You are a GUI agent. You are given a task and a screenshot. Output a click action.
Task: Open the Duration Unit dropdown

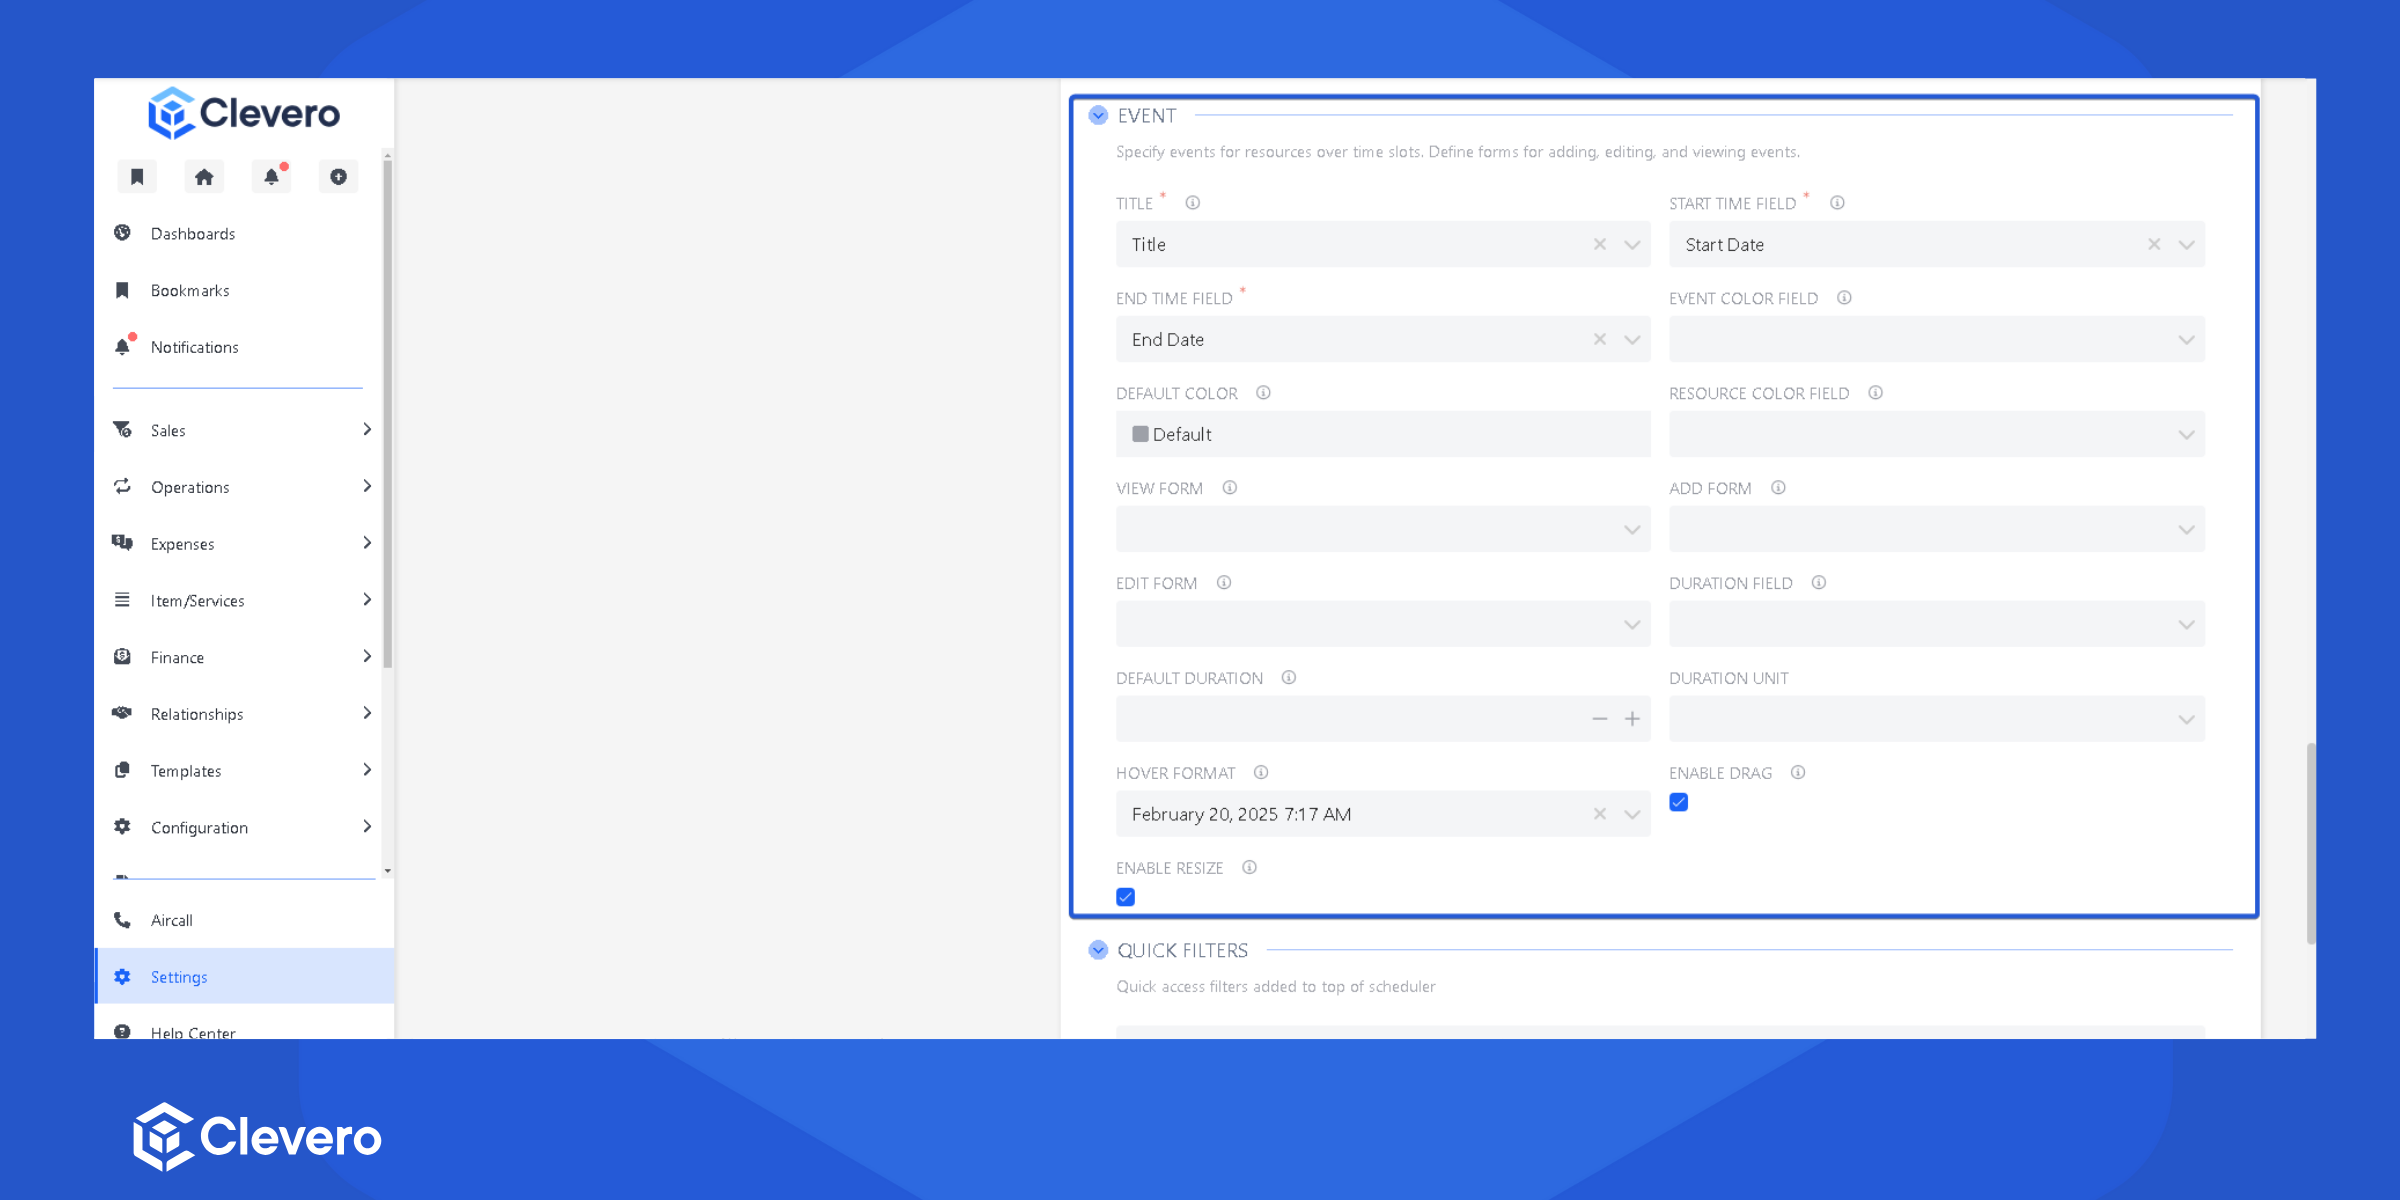1936,719
